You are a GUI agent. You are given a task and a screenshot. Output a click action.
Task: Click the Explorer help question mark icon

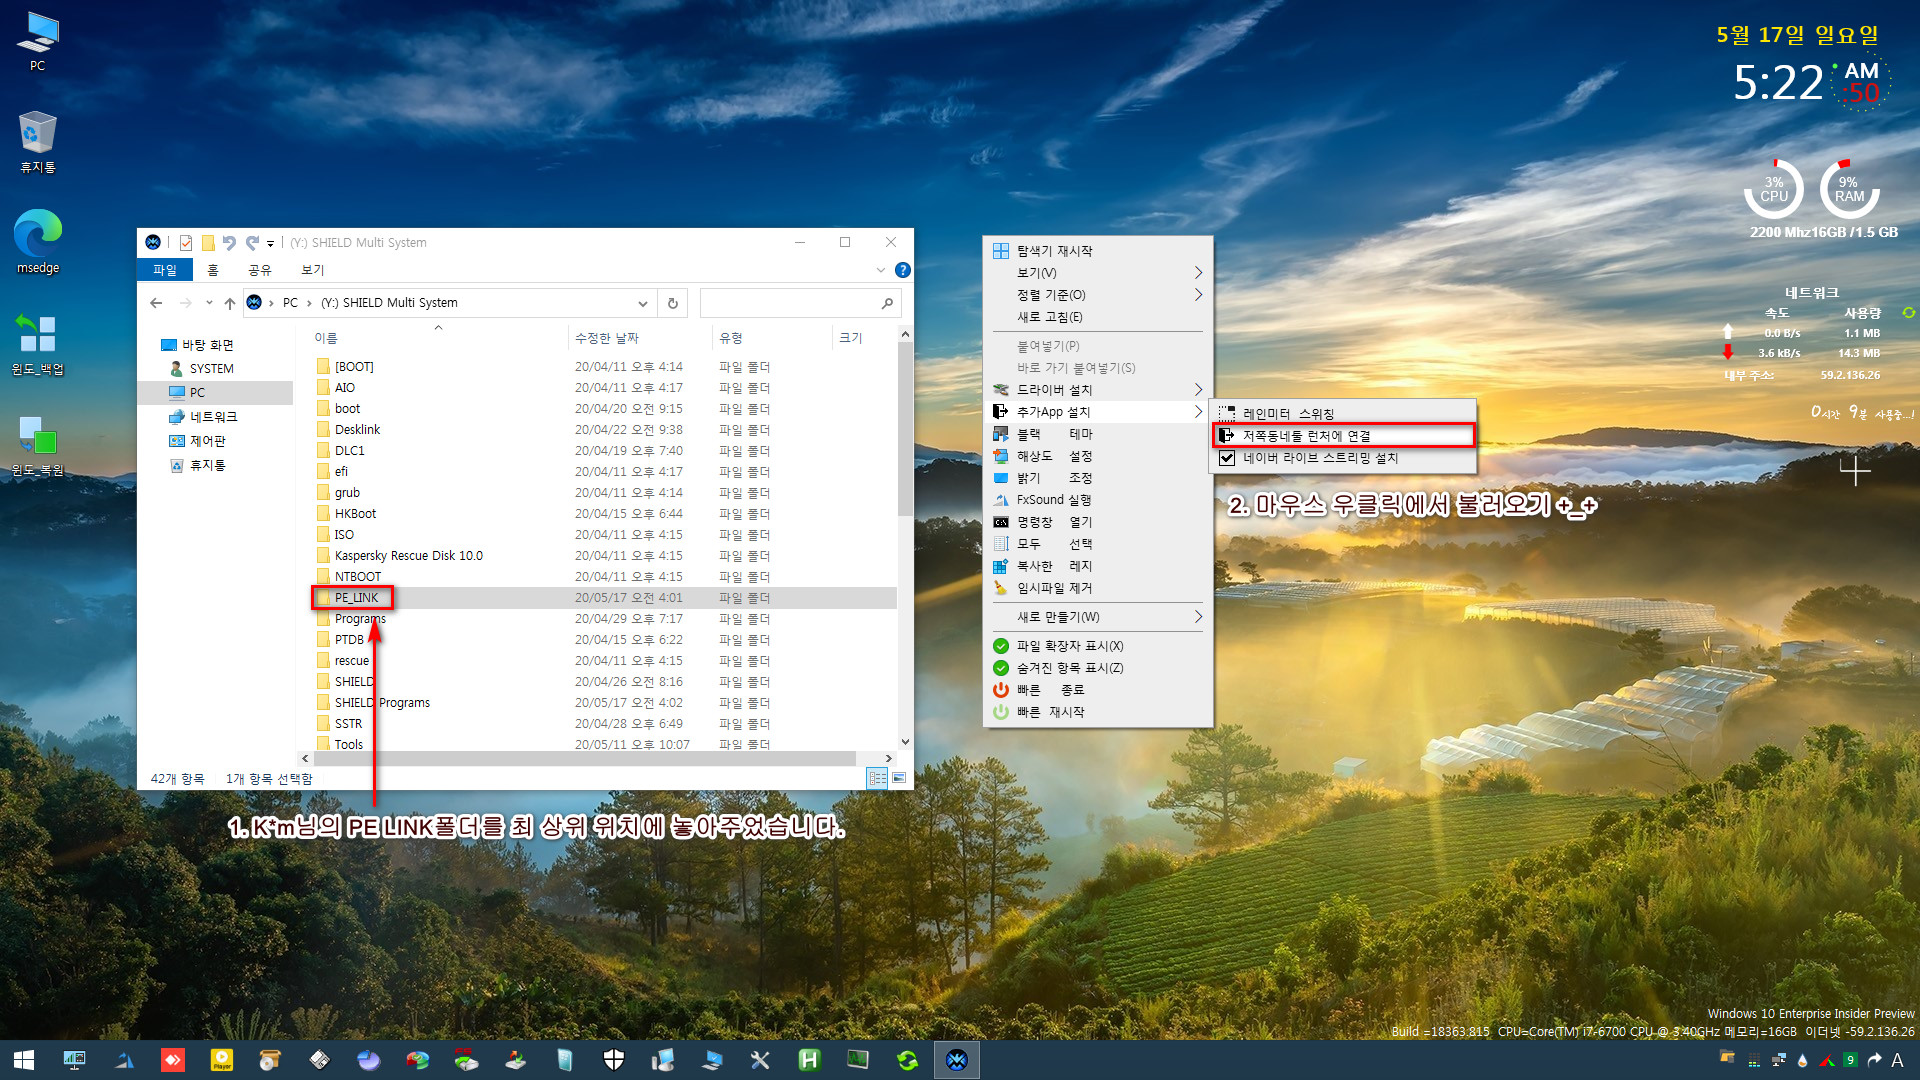(x=903, y=270)
